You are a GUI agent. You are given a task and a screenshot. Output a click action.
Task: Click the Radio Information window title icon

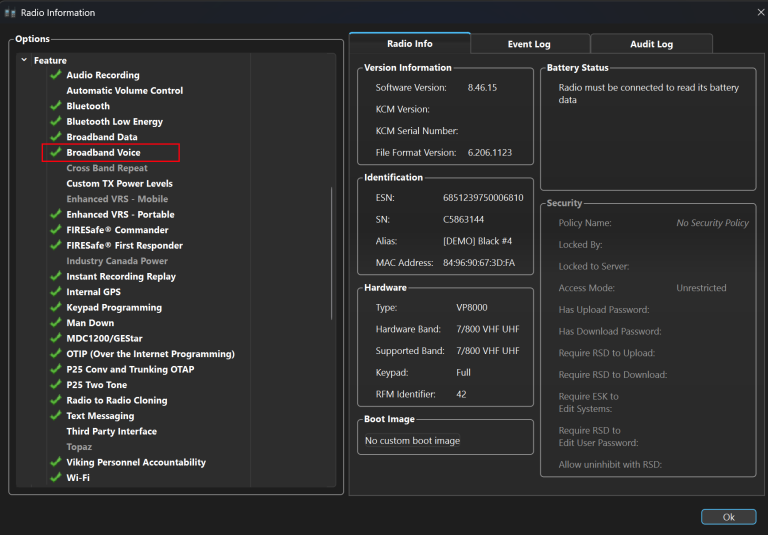11,13
